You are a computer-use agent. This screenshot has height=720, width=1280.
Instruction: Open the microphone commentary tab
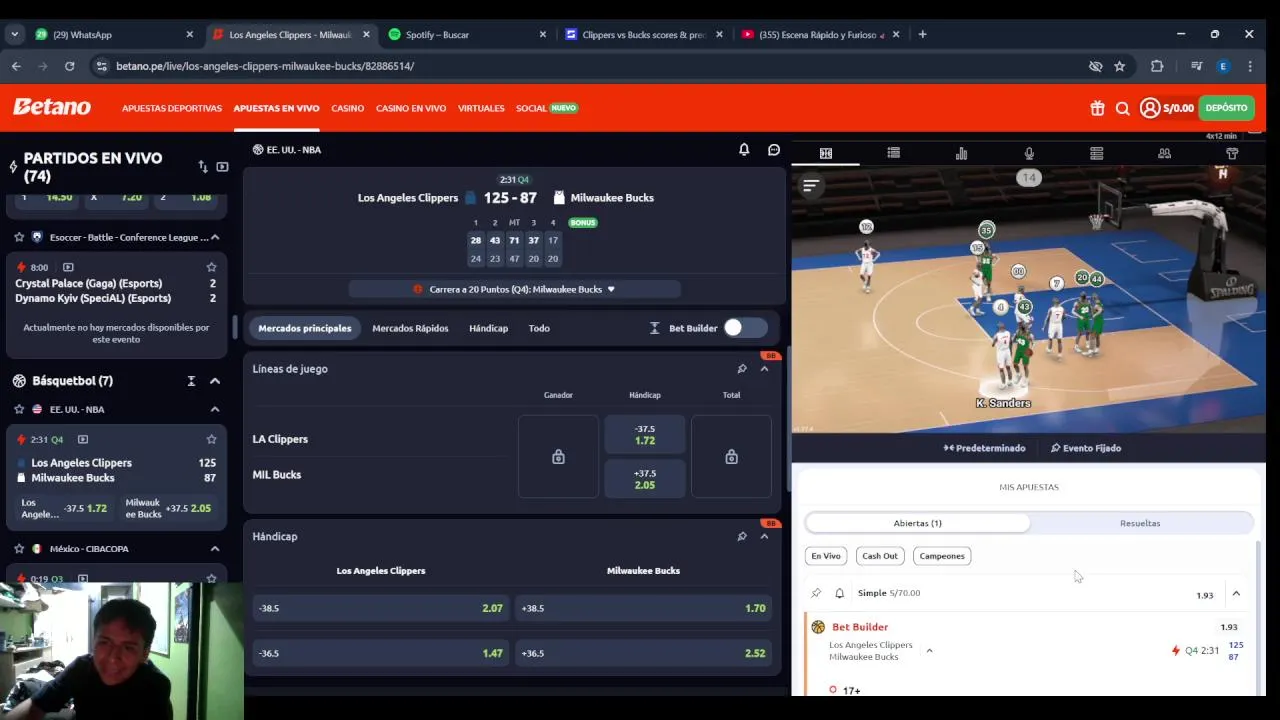click(1029, 153)
